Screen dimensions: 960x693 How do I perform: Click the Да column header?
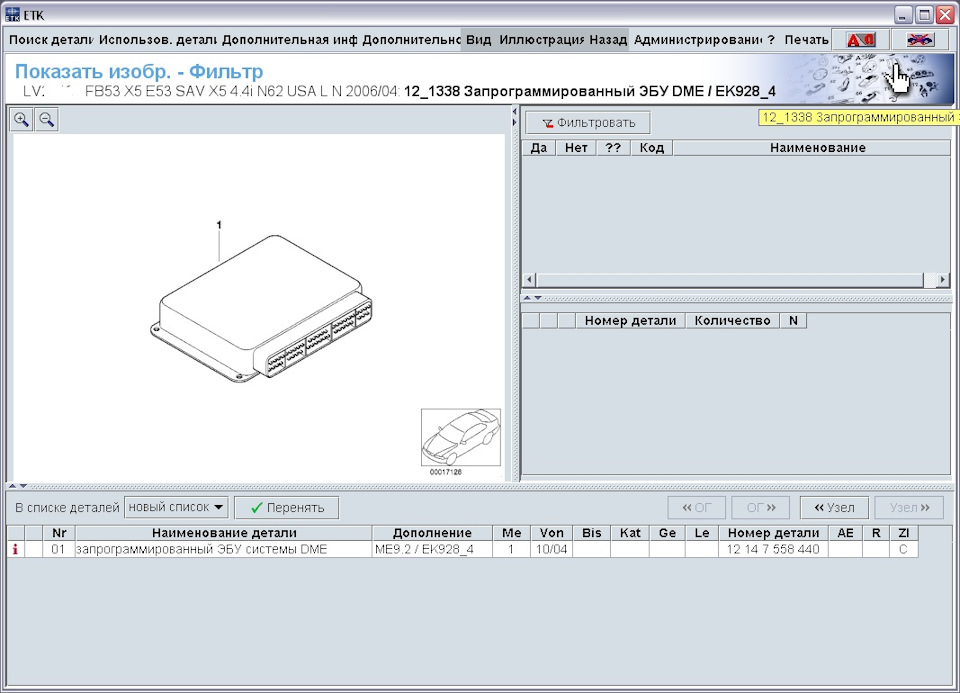(x=538, y=148)
